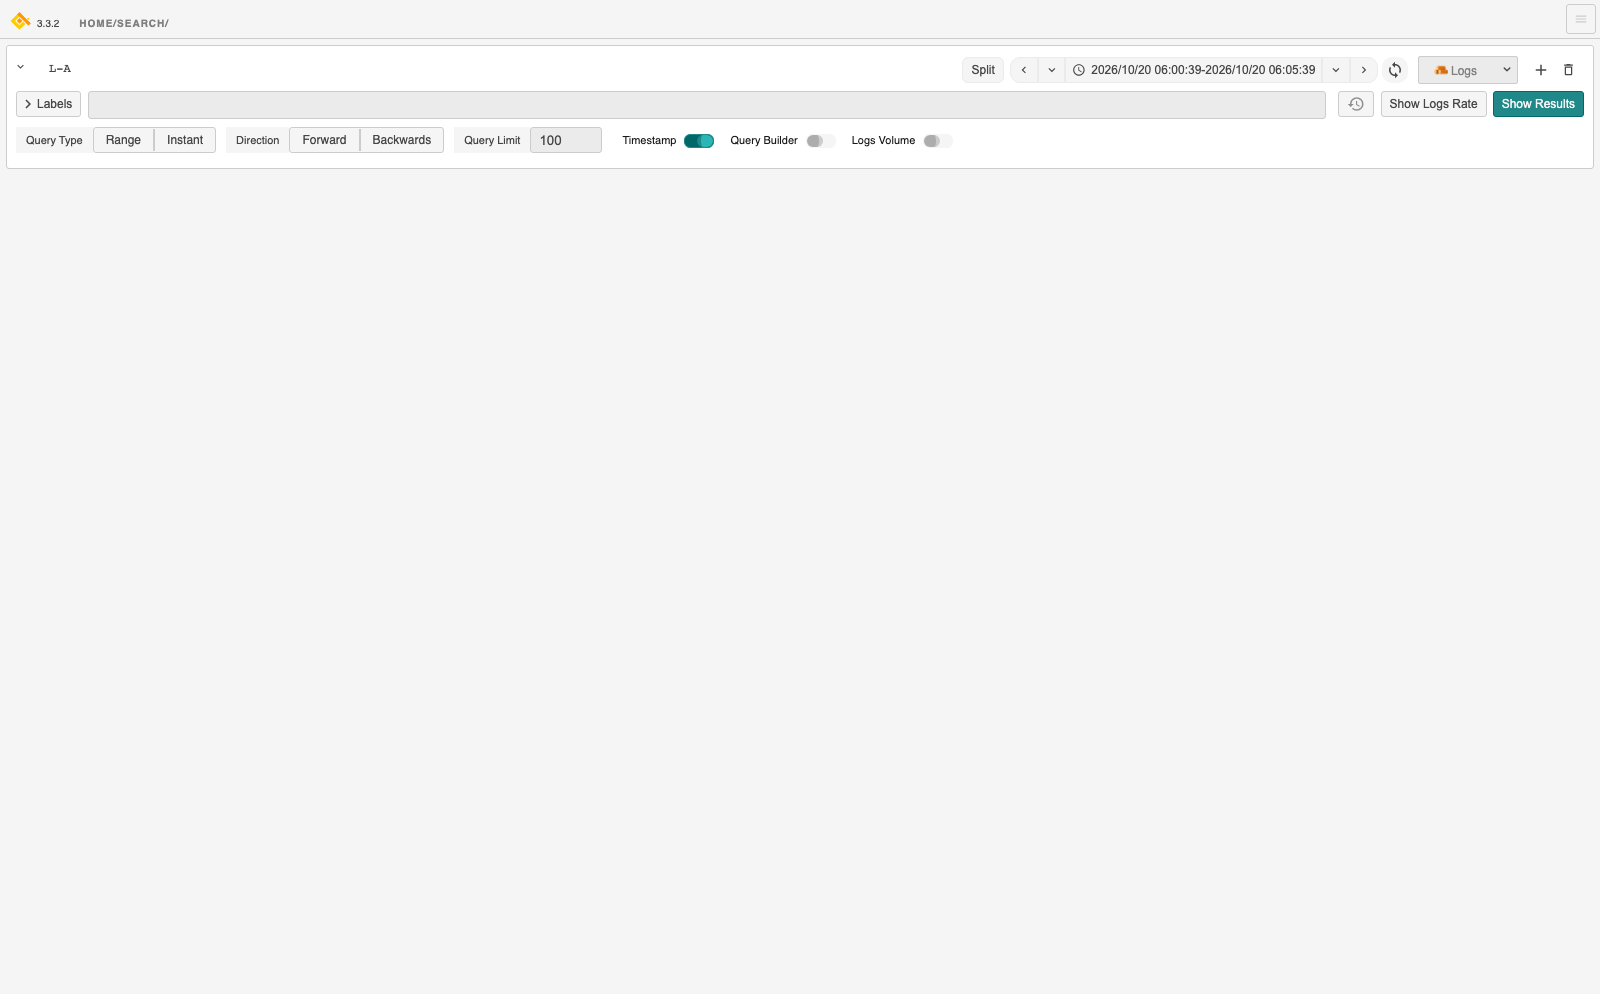
Task: Click the refresh sync icon
Action: (x=1395, y=70)
